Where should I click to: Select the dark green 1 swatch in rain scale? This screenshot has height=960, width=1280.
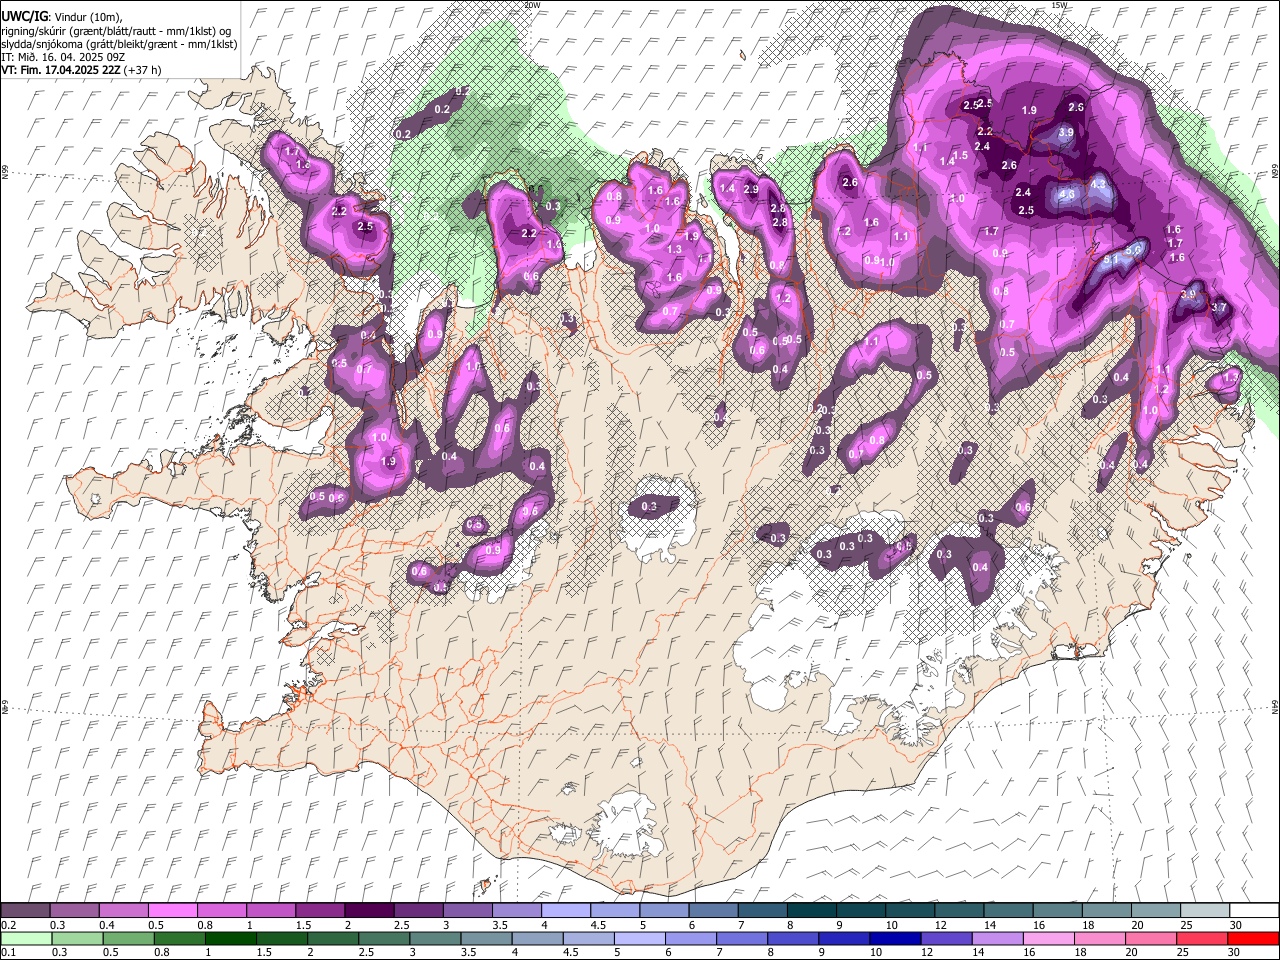(x=230, y=939)
